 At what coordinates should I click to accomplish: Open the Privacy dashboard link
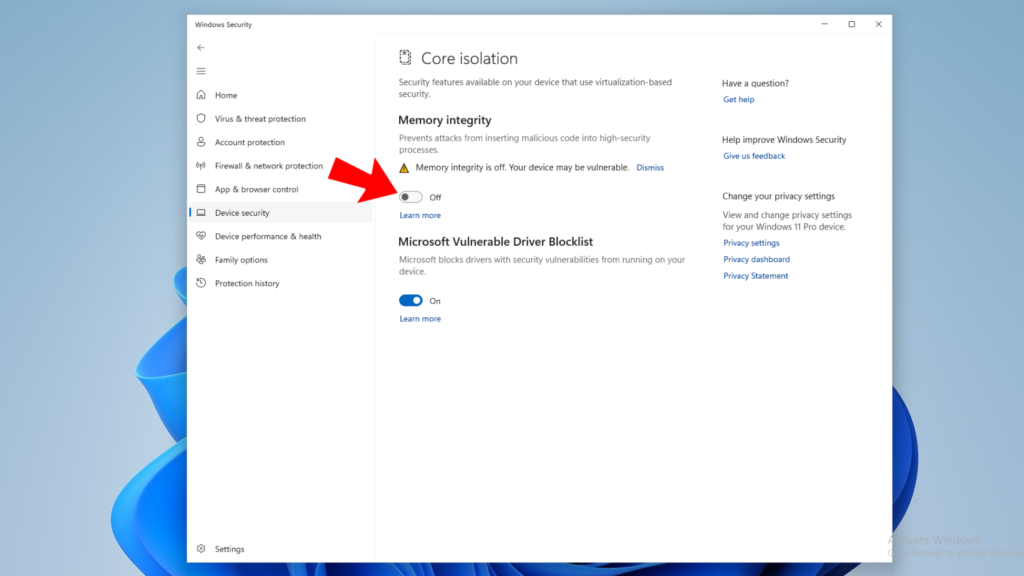(756, 259)
